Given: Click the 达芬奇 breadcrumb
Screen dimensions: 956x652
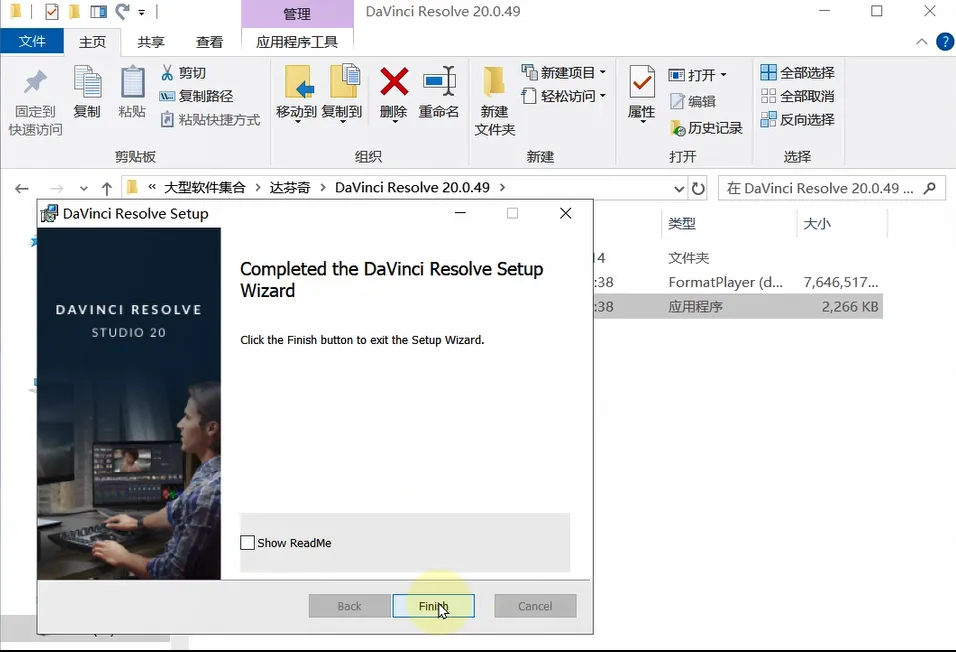Looking at the screenshot, I should tap(290, 187).
